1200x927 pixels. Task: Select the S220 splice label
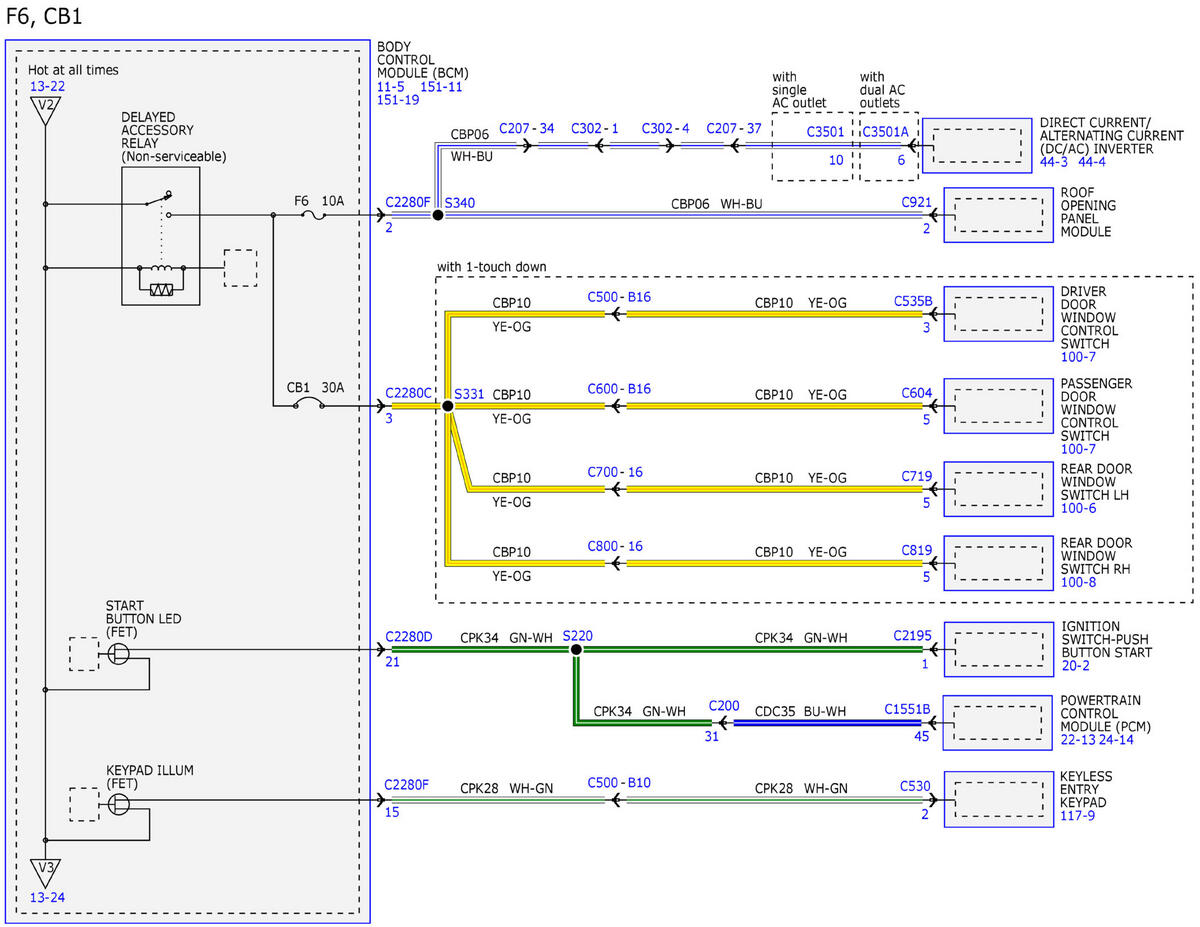pyautogui.click(x=579, y=636)
